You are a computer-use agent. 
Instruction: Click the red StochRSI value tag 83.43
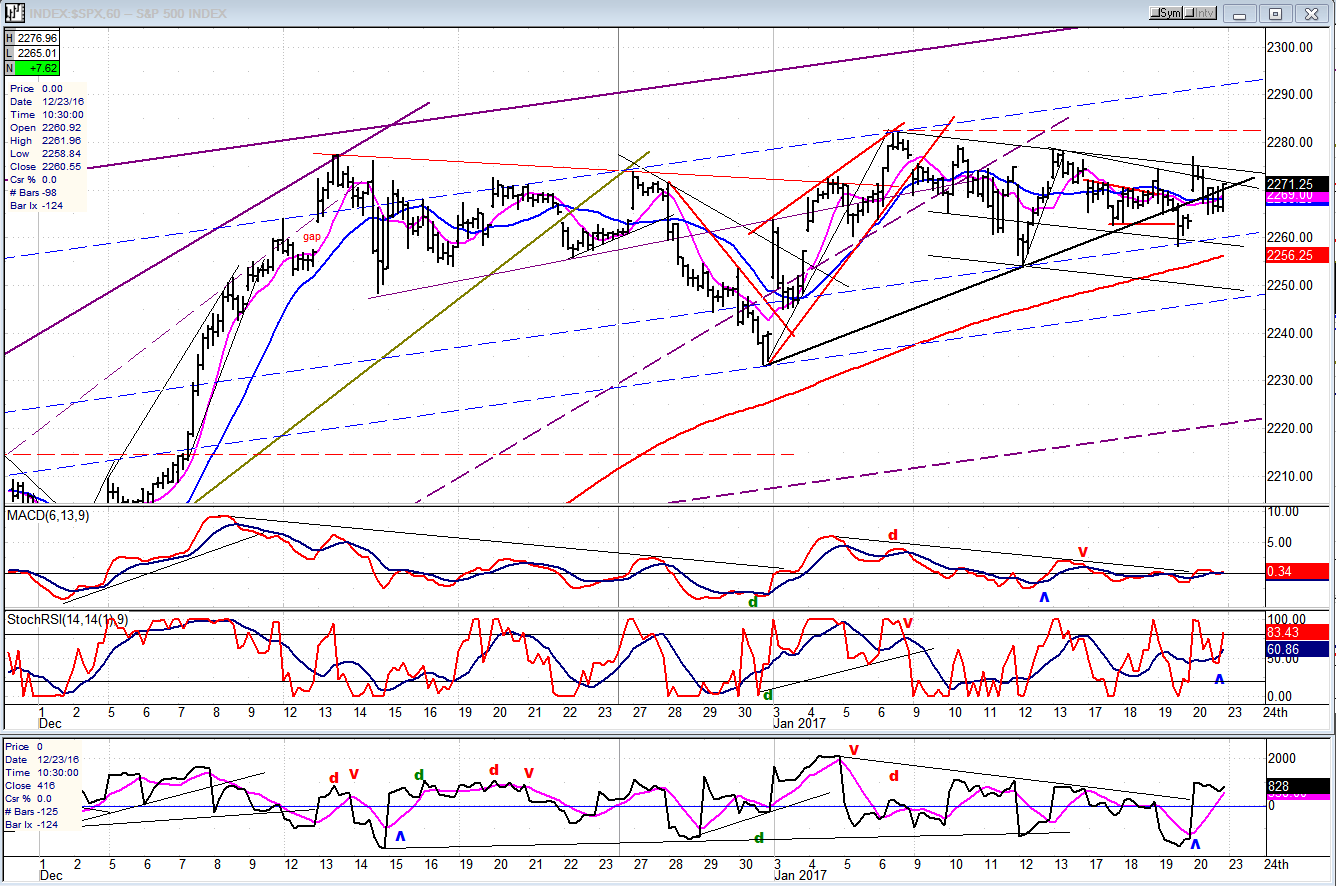(x=1301, y=633)
